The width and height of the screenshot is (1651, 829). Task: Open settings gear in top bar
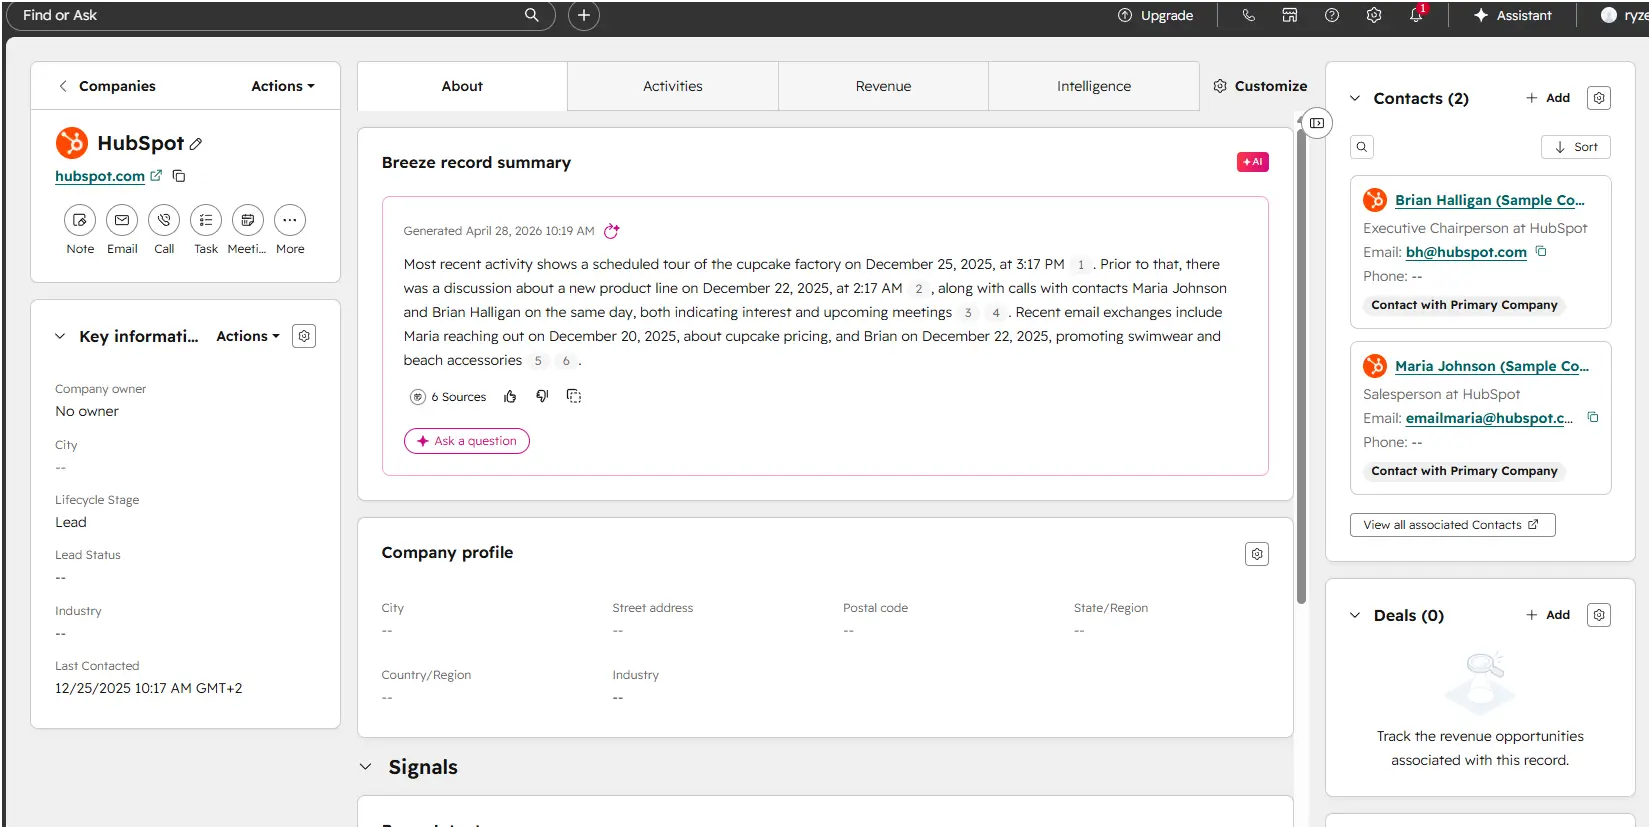click(x=1374, y=15)
